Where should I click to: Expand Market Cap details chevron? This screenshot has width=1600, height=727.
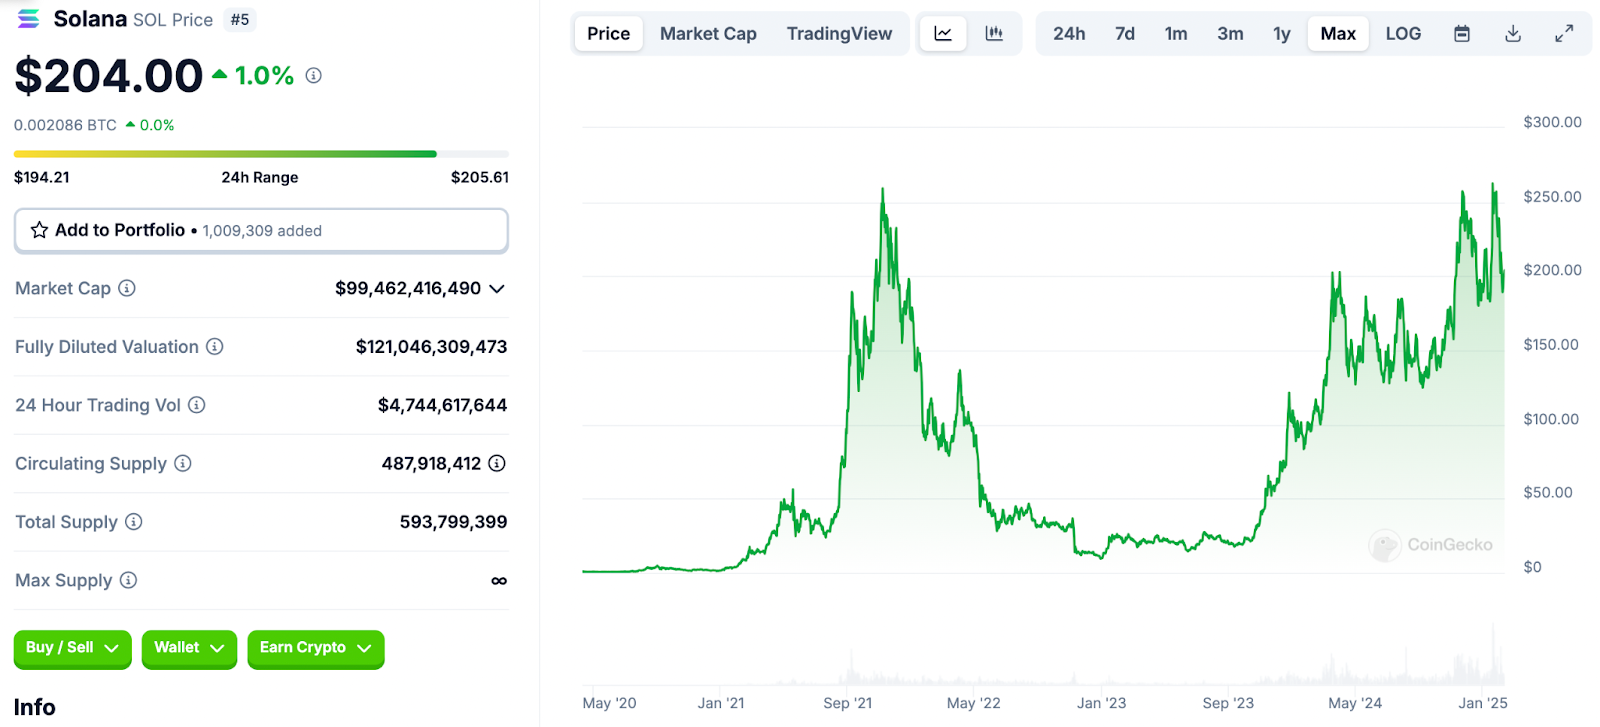497,288
